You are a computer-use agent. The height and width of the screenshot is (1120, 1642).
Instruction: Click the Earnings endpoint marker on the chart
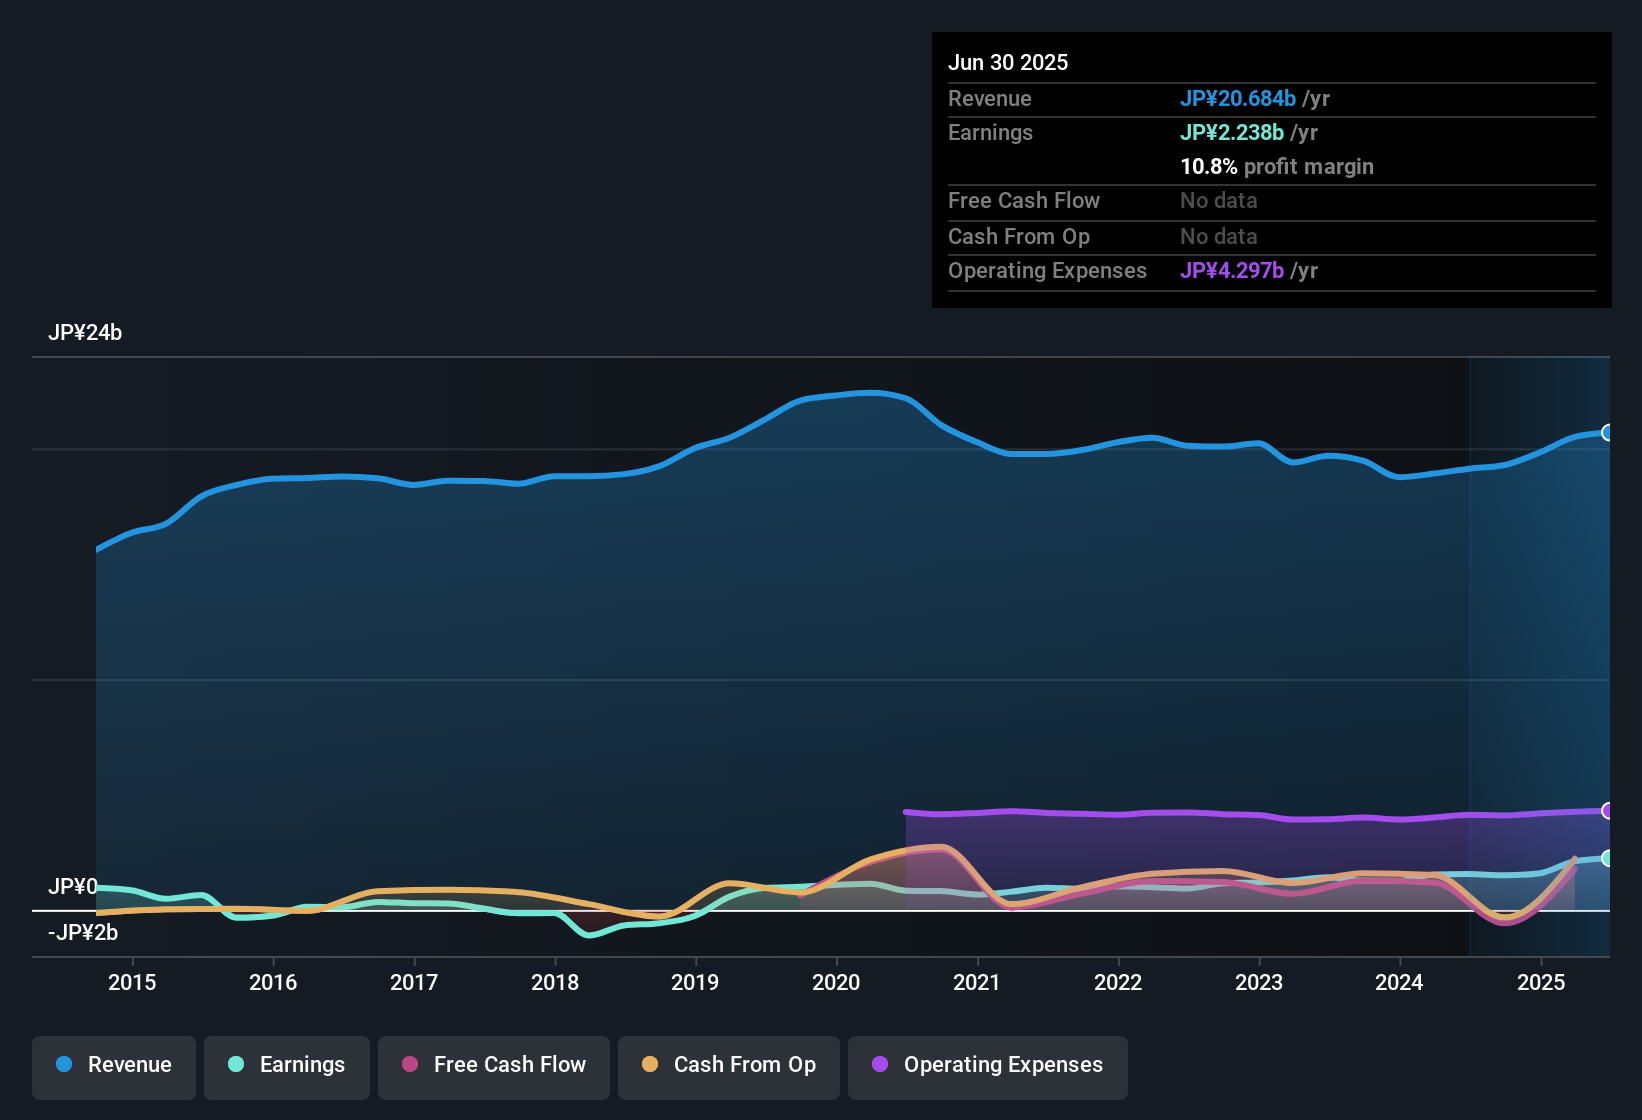[1608, 858]
